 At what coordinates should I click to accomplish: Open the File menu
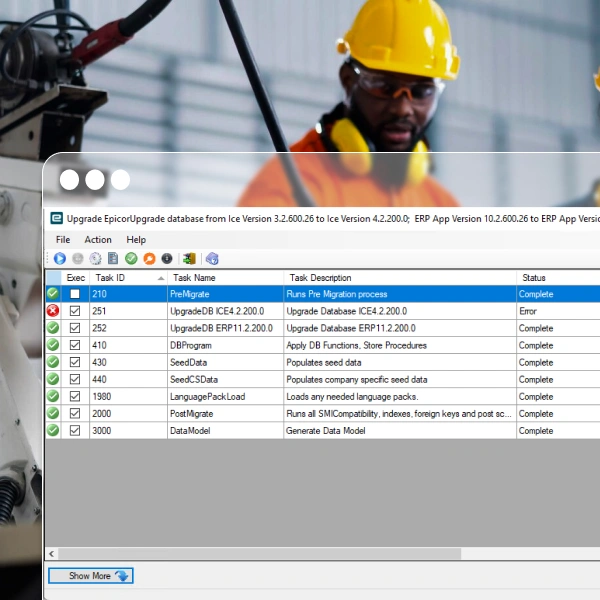click(63, 240)
